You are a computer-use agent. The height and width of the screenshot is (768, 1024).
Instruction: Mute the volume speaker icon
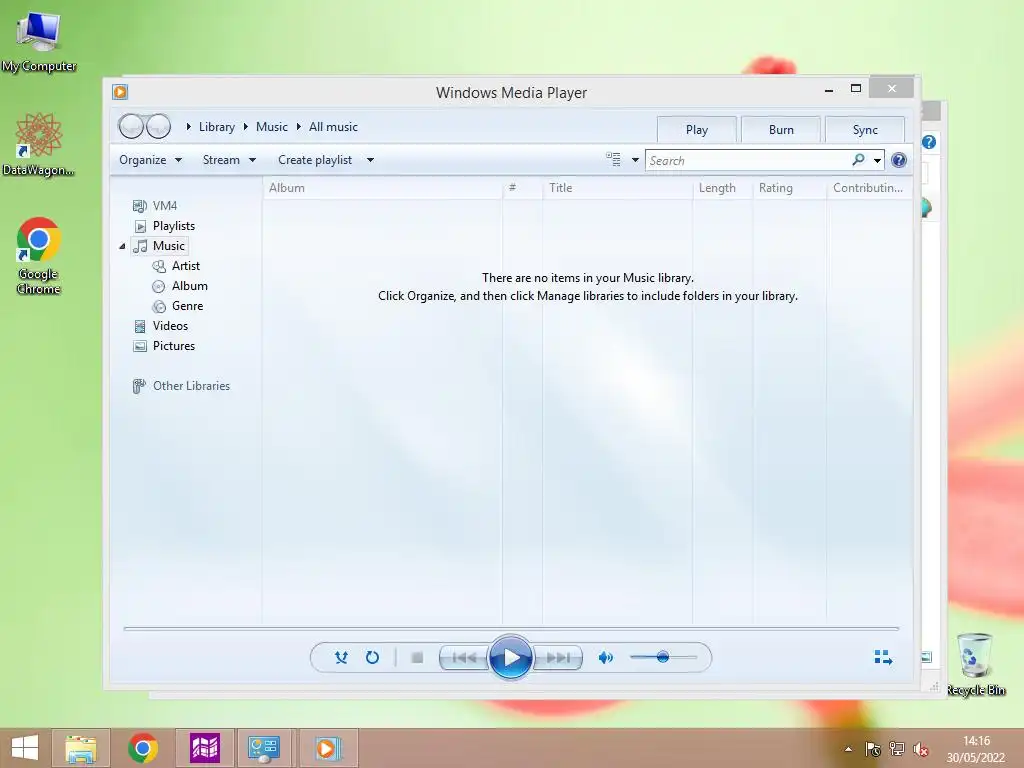pyautogui.click(x=605, y=657)
